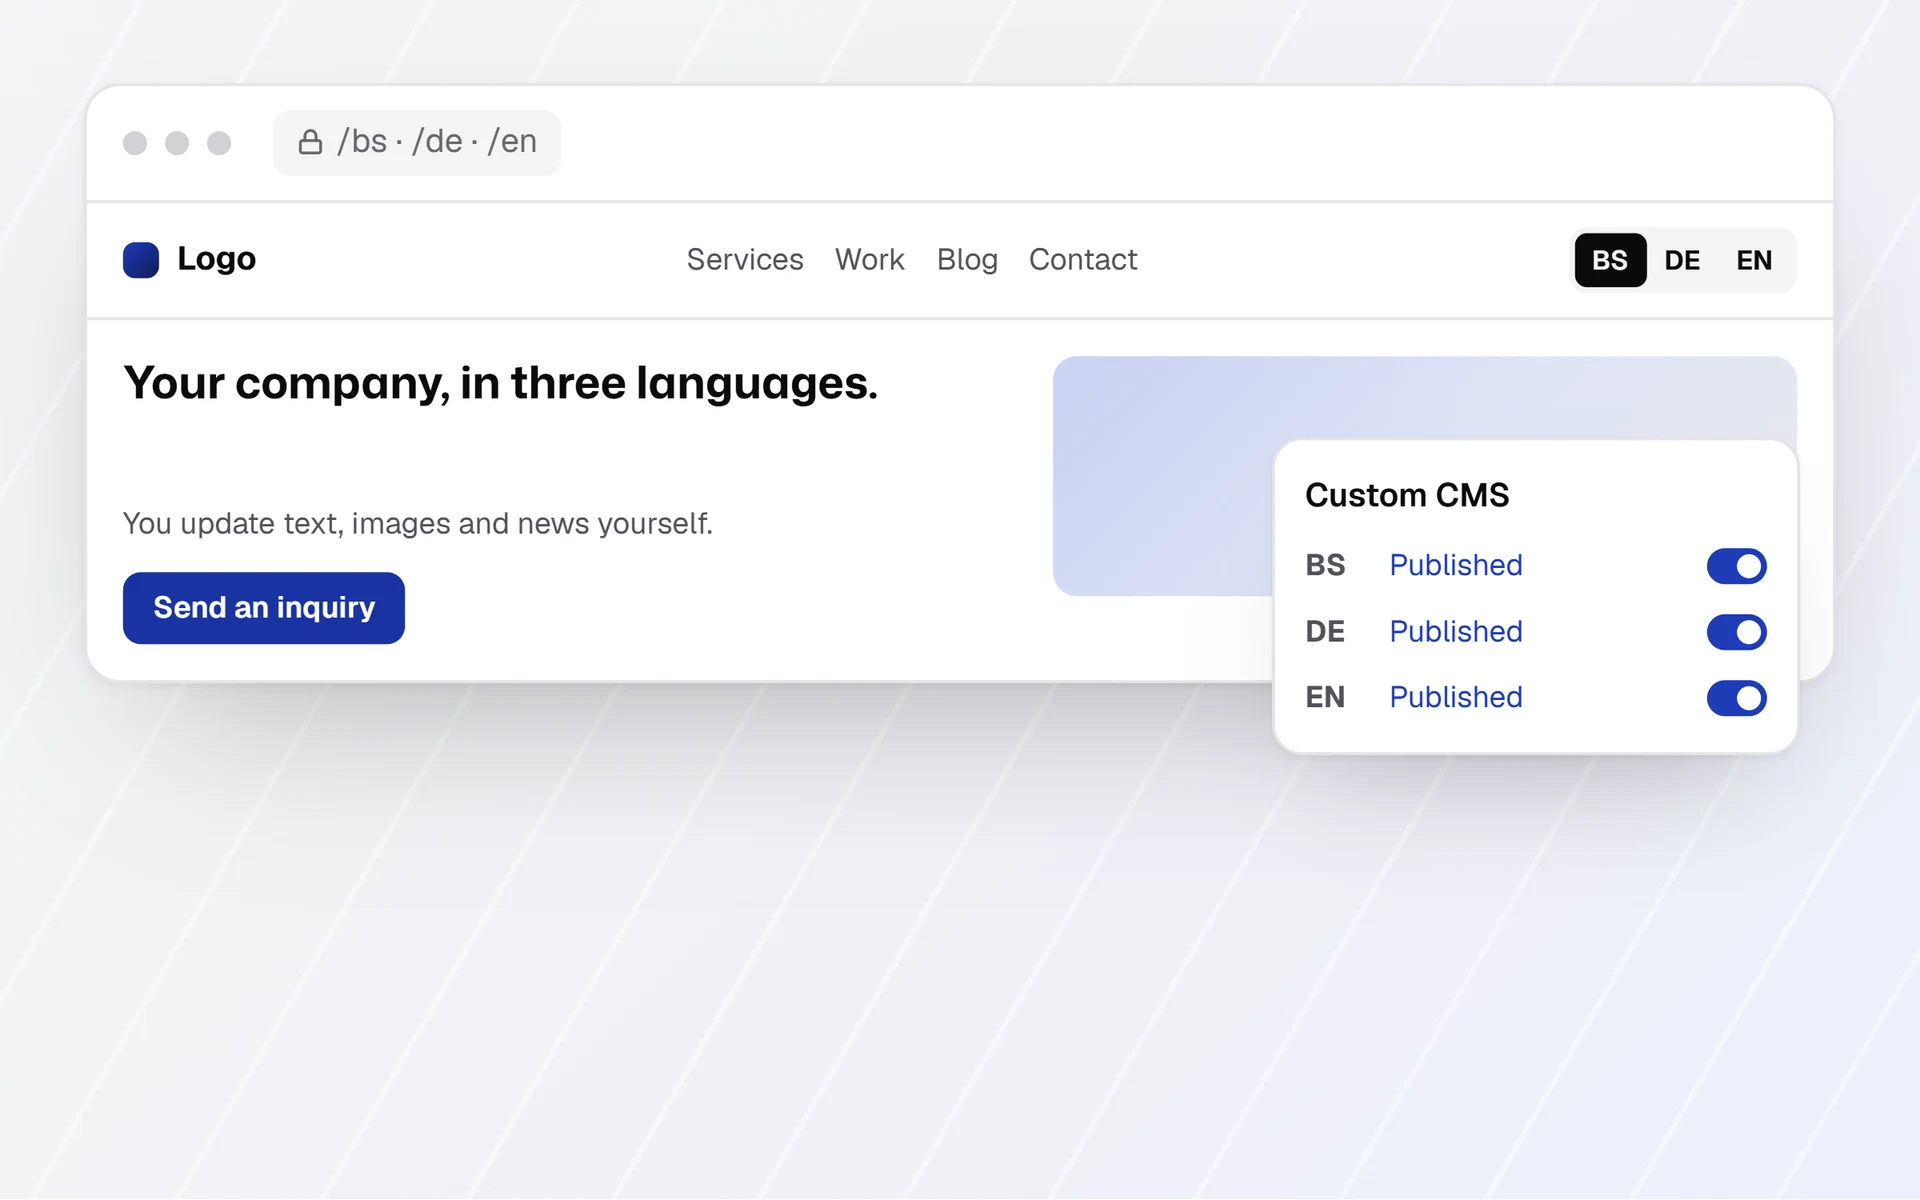This screenshot has height=1200, width=1920.
Task: Open the Work nav link
Action: click(870, 260)
